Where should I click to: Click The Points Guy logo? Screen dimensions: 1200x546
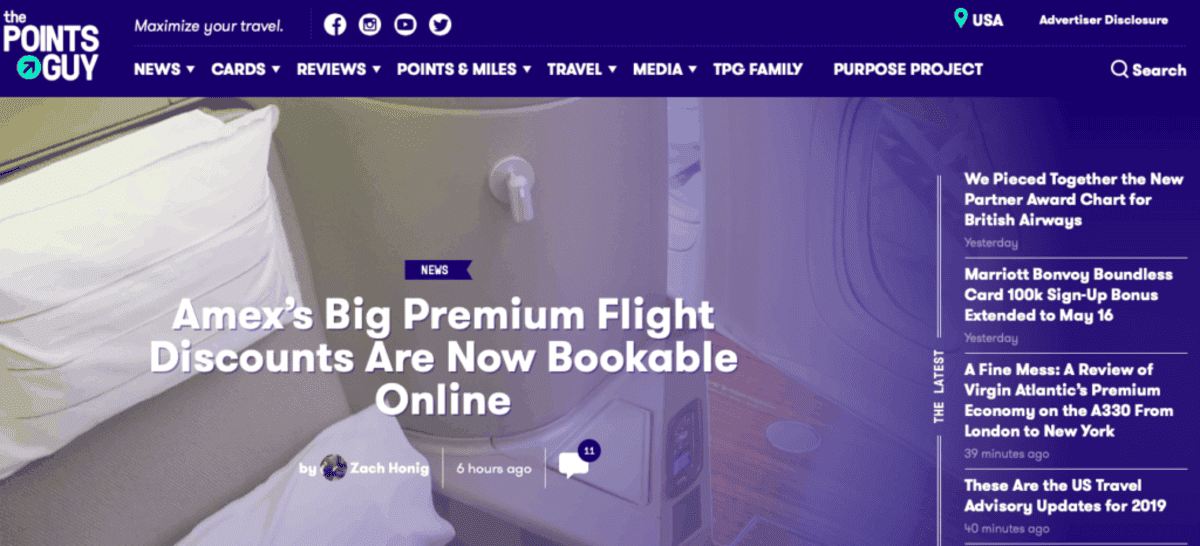51,46
